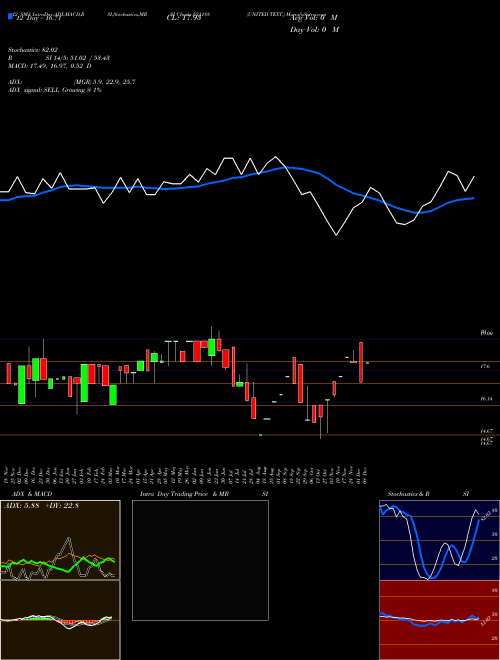
Task: Click the 'ADX: 5.88 +DY: 22.8' label
Action: pos(41,506)
